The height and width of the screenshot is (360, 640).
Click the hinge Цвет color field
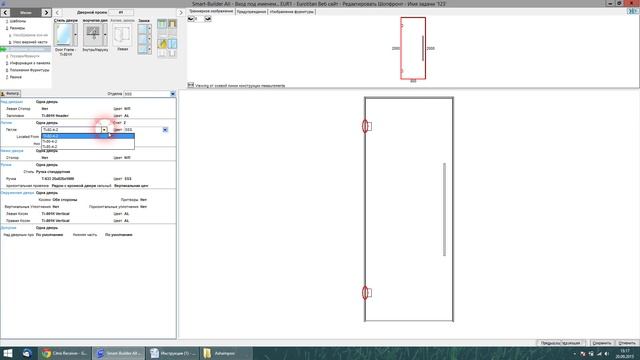coord(143,130)
